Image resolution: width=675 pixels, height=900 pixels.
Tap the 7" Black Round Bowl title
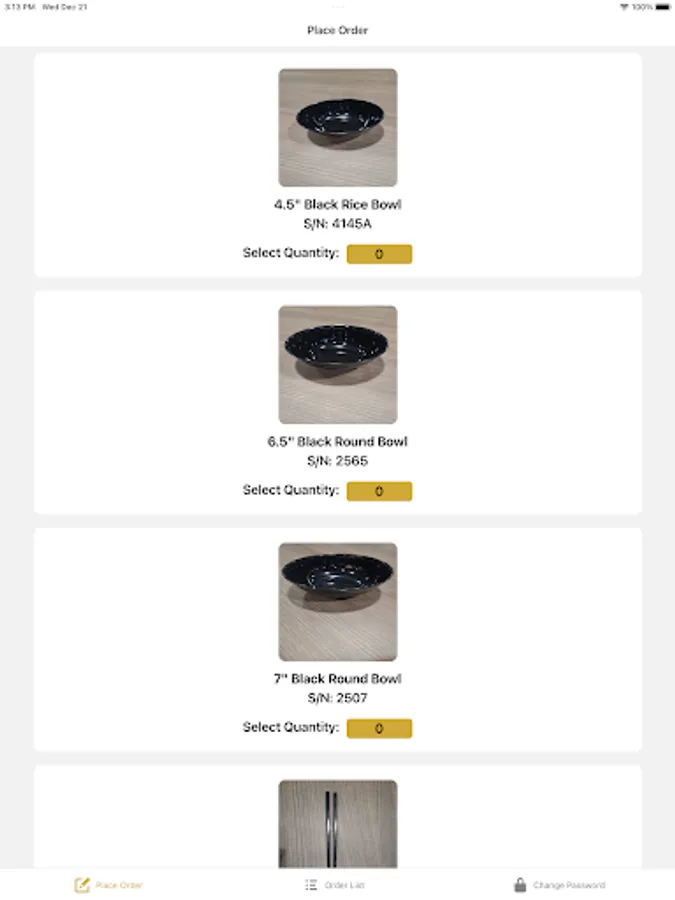coord(338,678)
